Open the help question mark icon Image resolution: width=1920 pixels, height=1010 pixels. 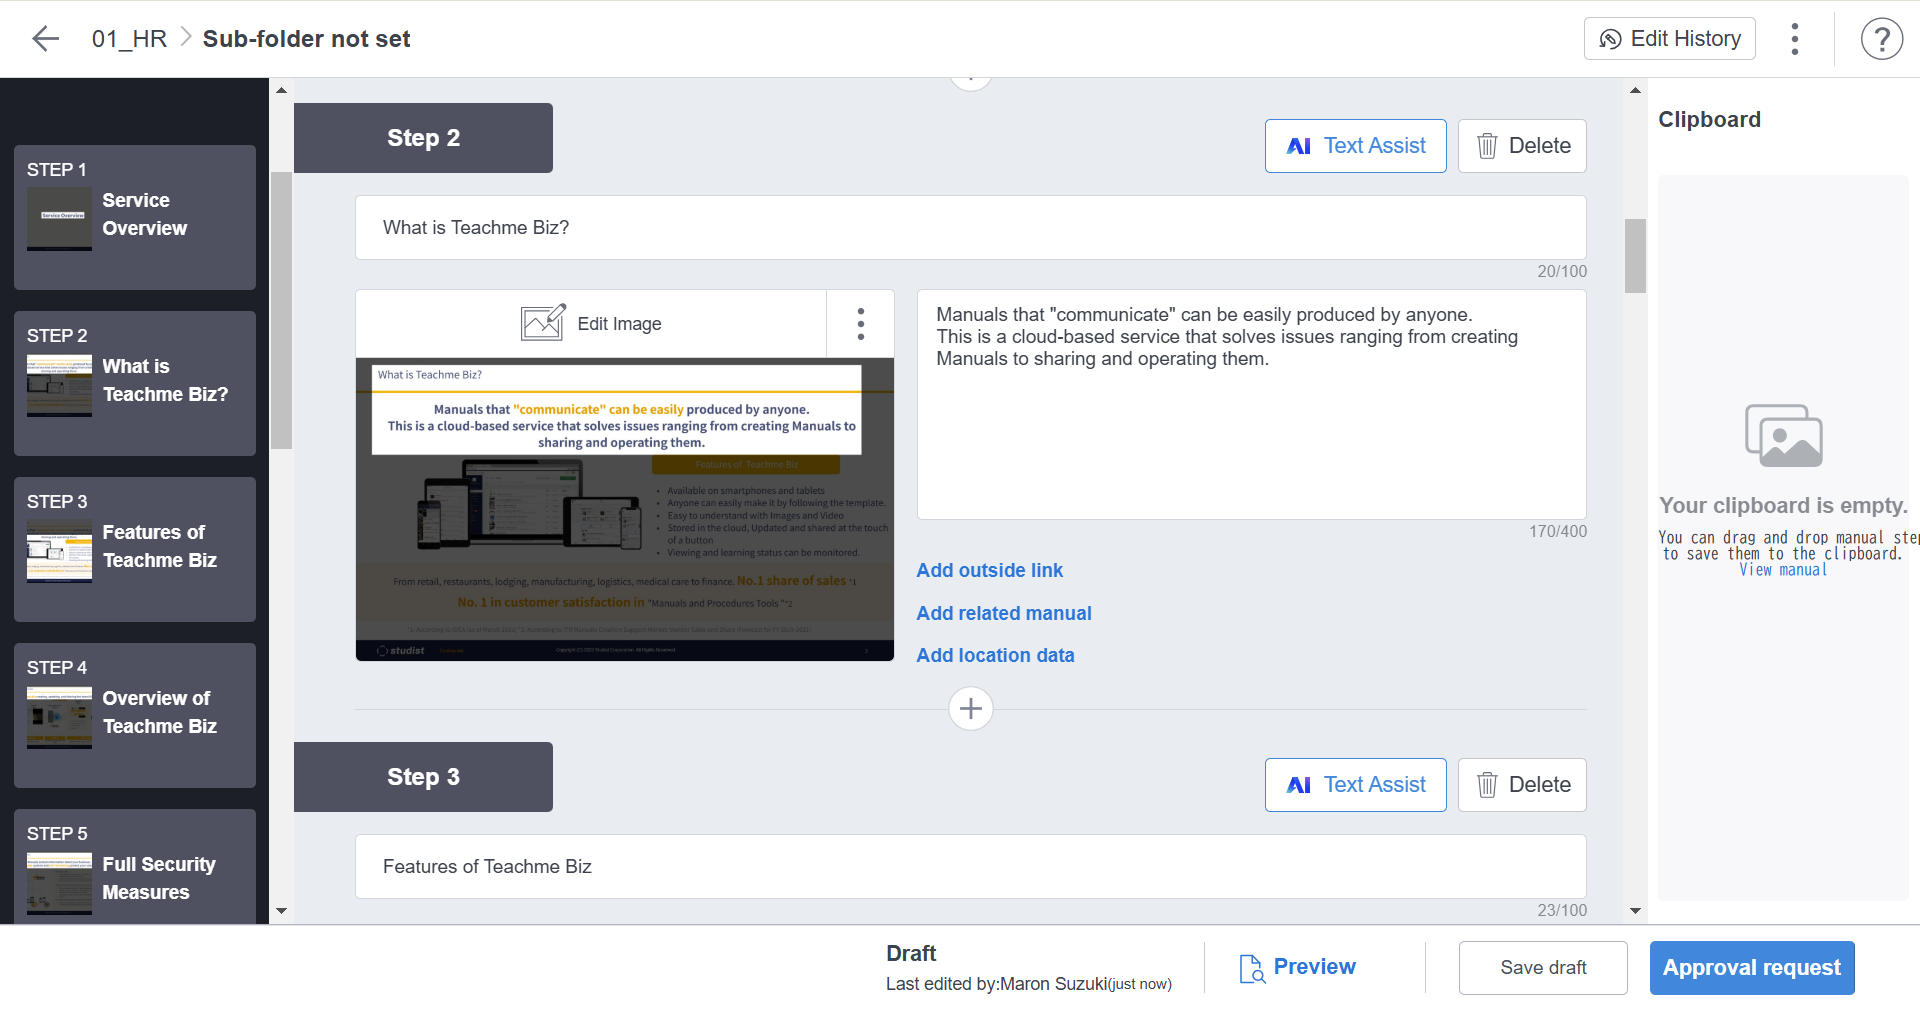tap(1881, 39)
